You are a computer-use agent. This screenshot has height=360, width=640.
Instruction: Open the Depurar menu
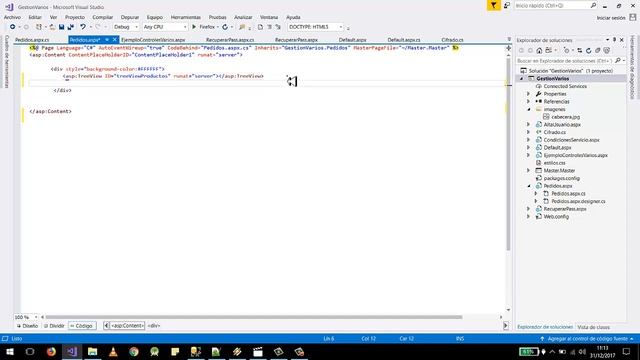coord(130,17)
